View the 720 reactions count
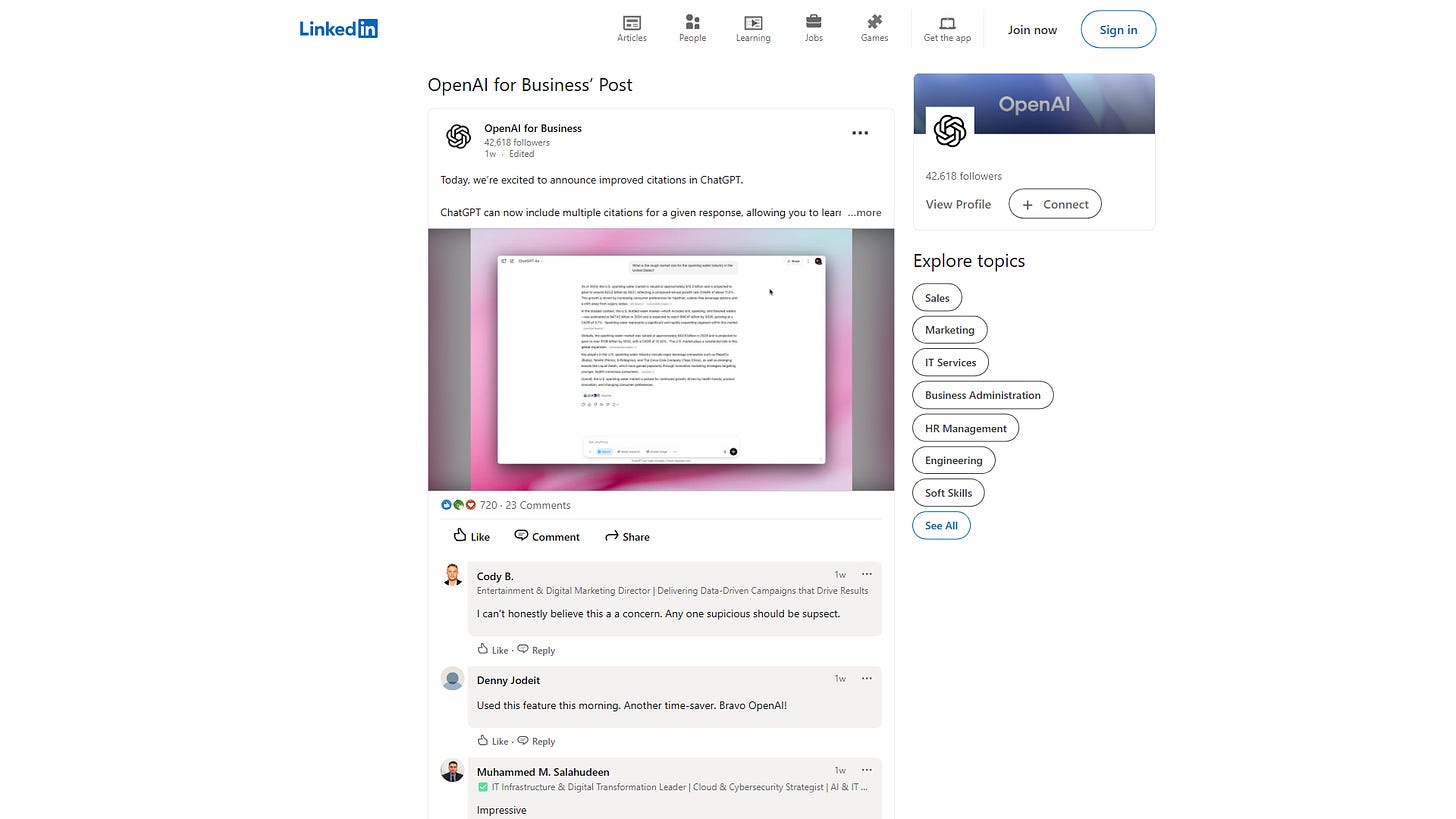1456x819 pixels. tap(488, 505)
